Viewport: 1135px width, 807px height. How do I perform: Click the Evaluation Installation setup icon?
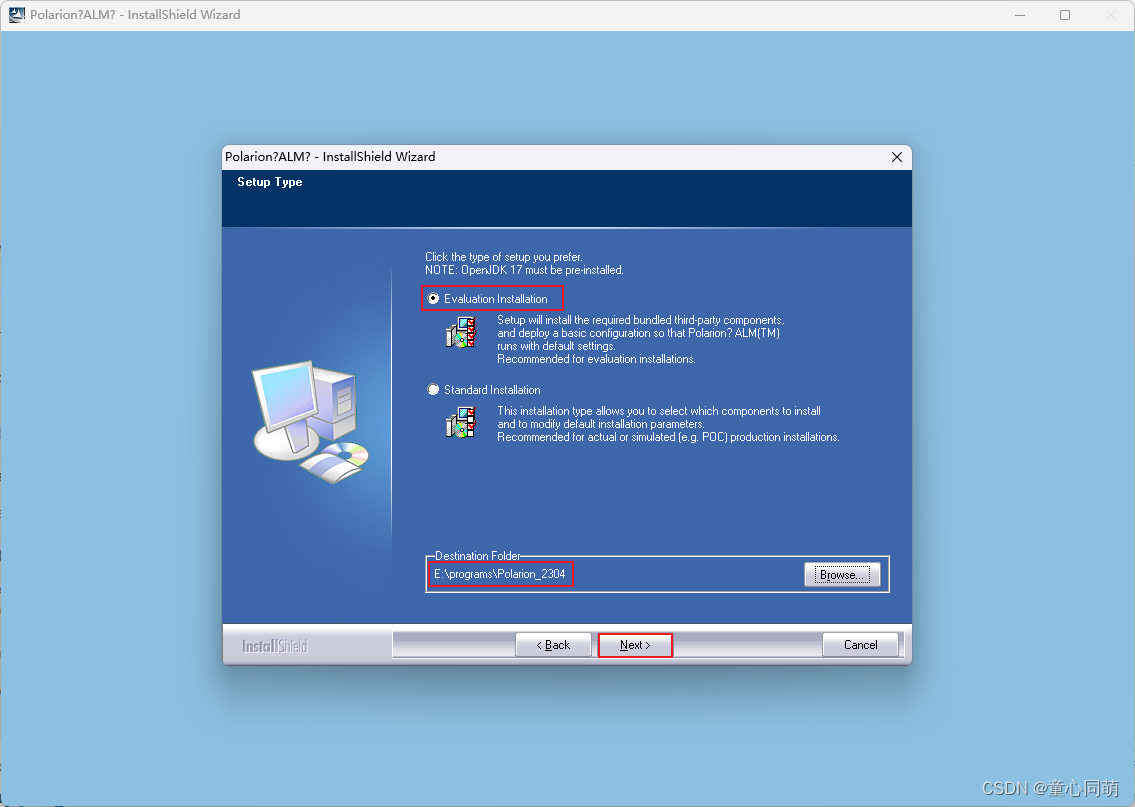tap(460, 332)
